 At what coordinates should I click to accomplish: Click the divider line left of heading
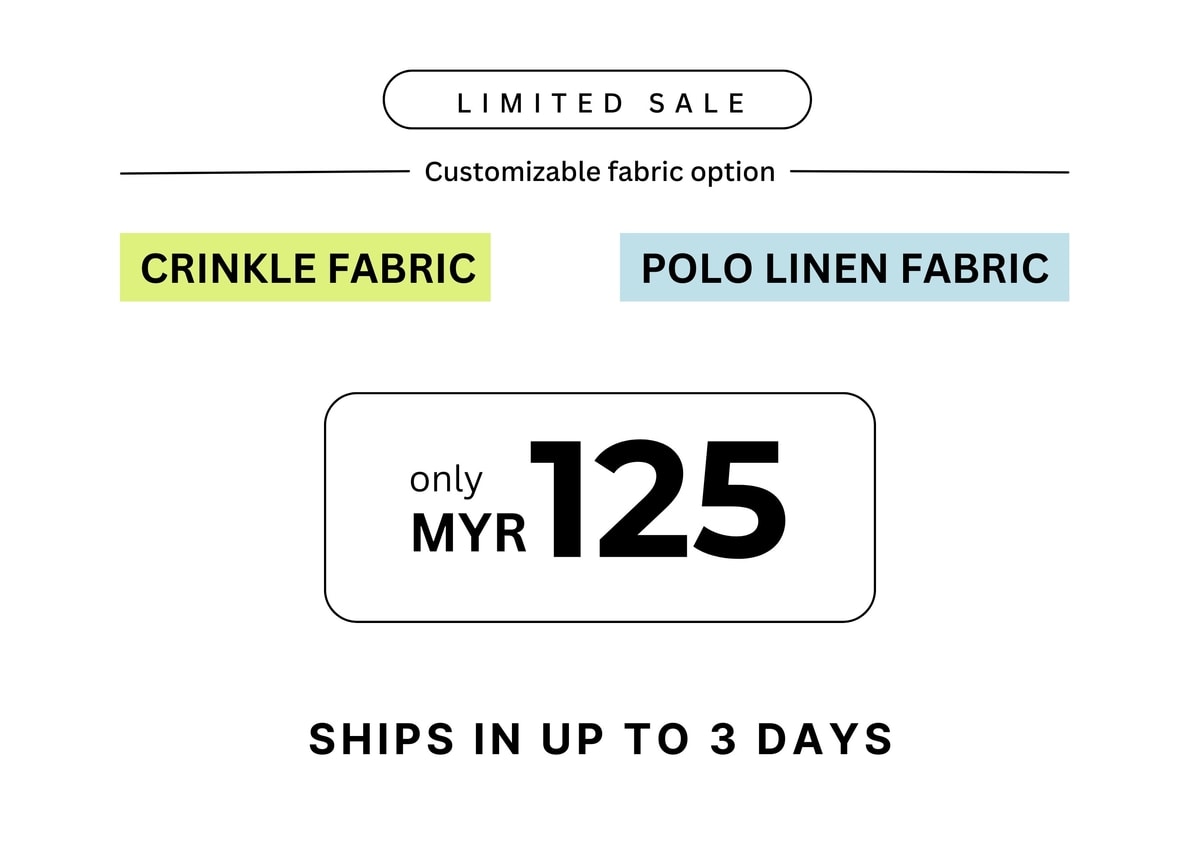pos(265,172)
